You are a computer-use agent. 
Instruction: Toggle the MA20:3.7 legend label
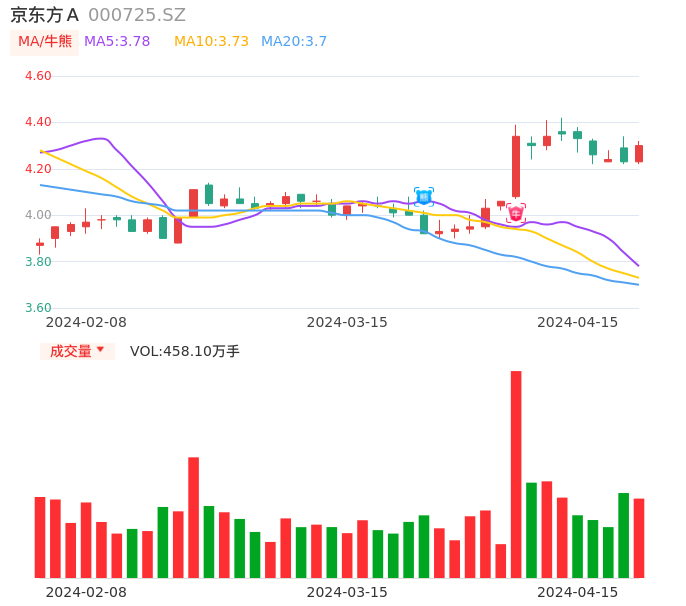coord(294,42)
